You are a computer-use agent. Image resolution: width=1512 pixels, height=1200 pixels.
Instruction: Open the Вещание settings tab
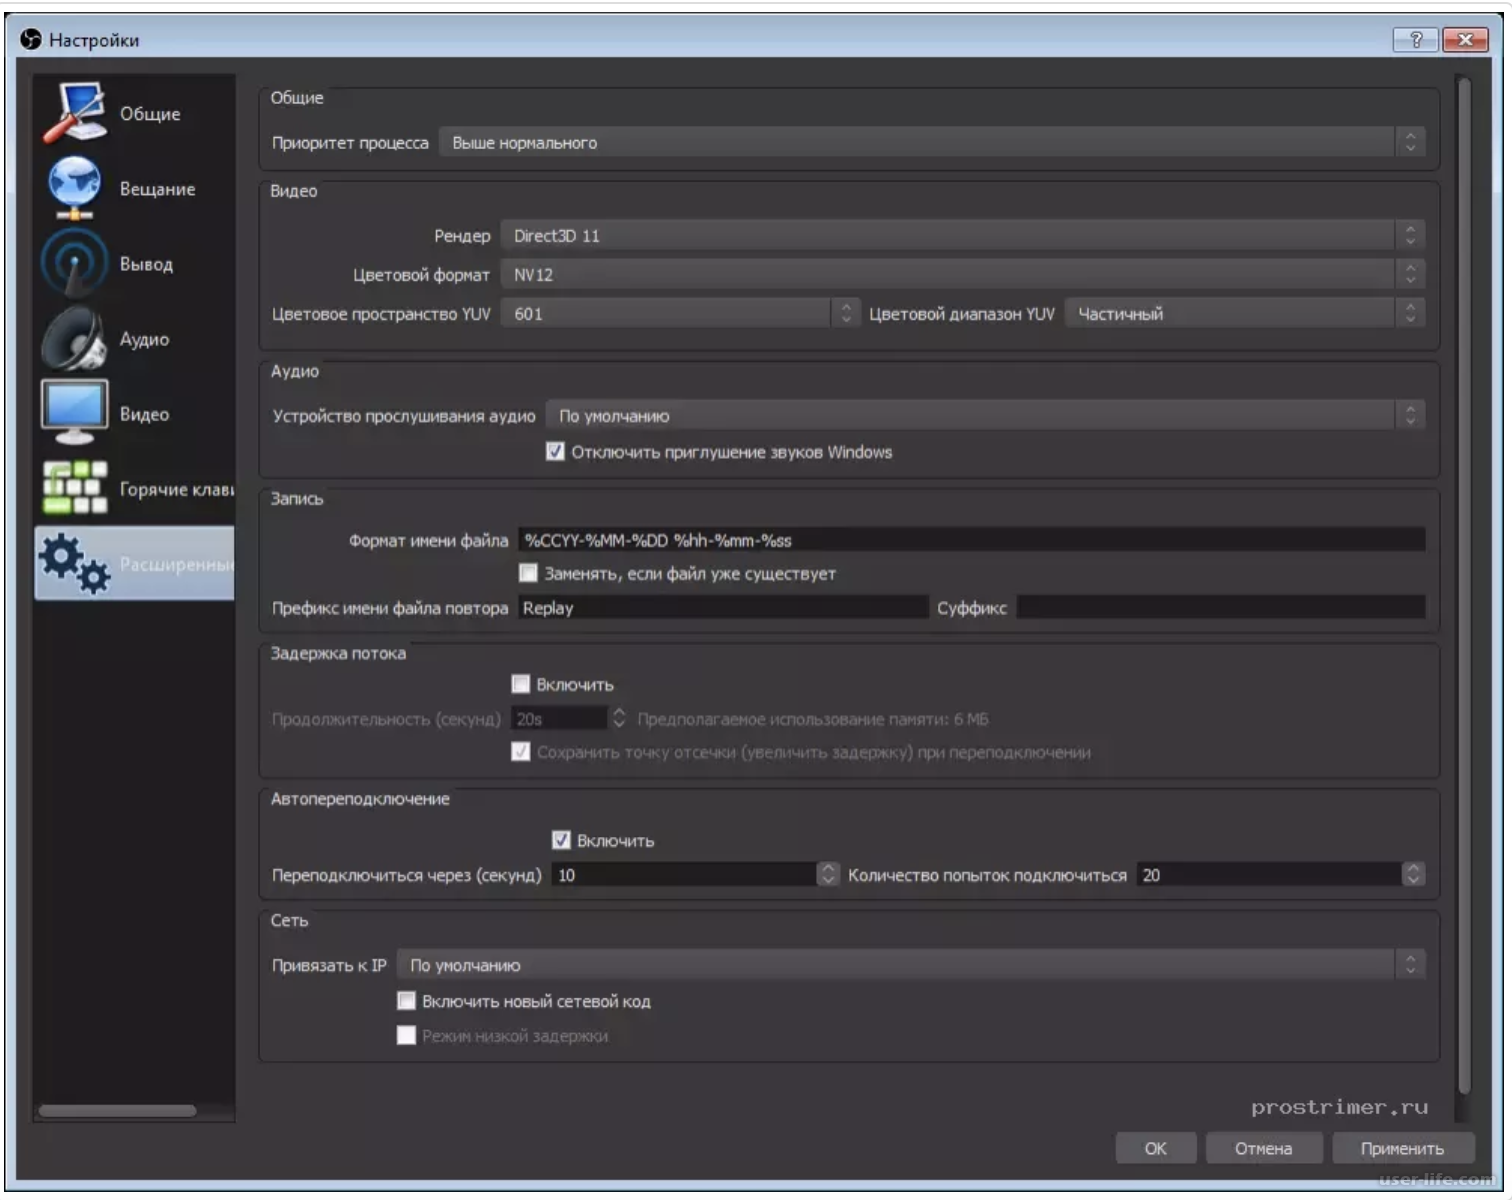[x=134, y=188]
